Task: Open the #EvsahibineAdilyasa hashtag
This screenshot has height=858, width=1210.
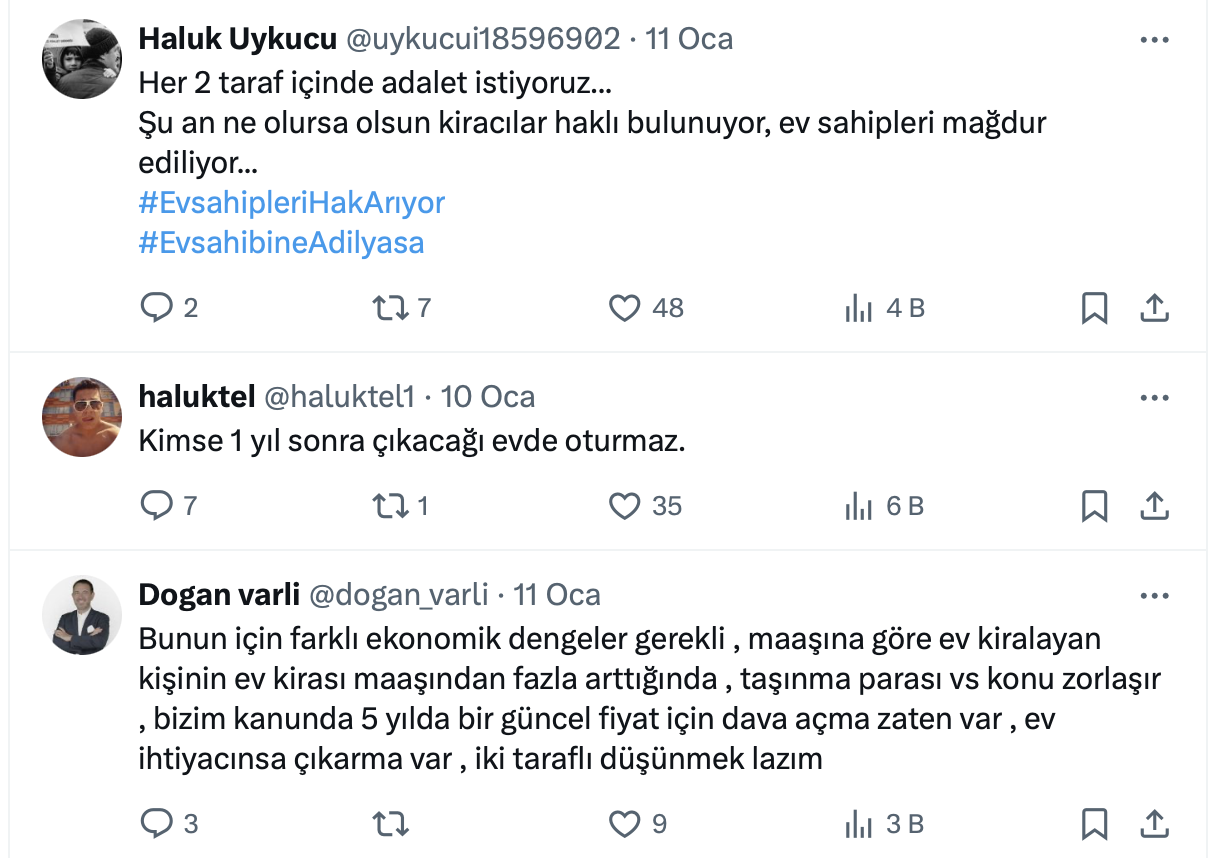Action: pyautogui.click(x=281, y=242)
